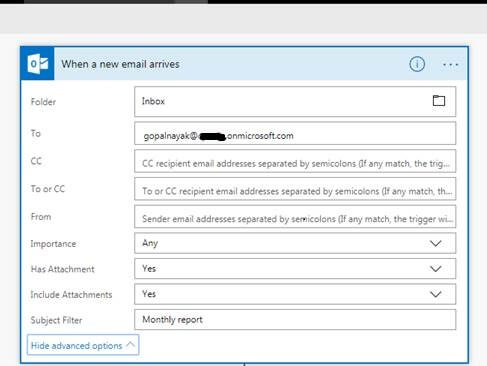487x366 pixels.
Task: Click the 'Importance' label
Action: 53,244
